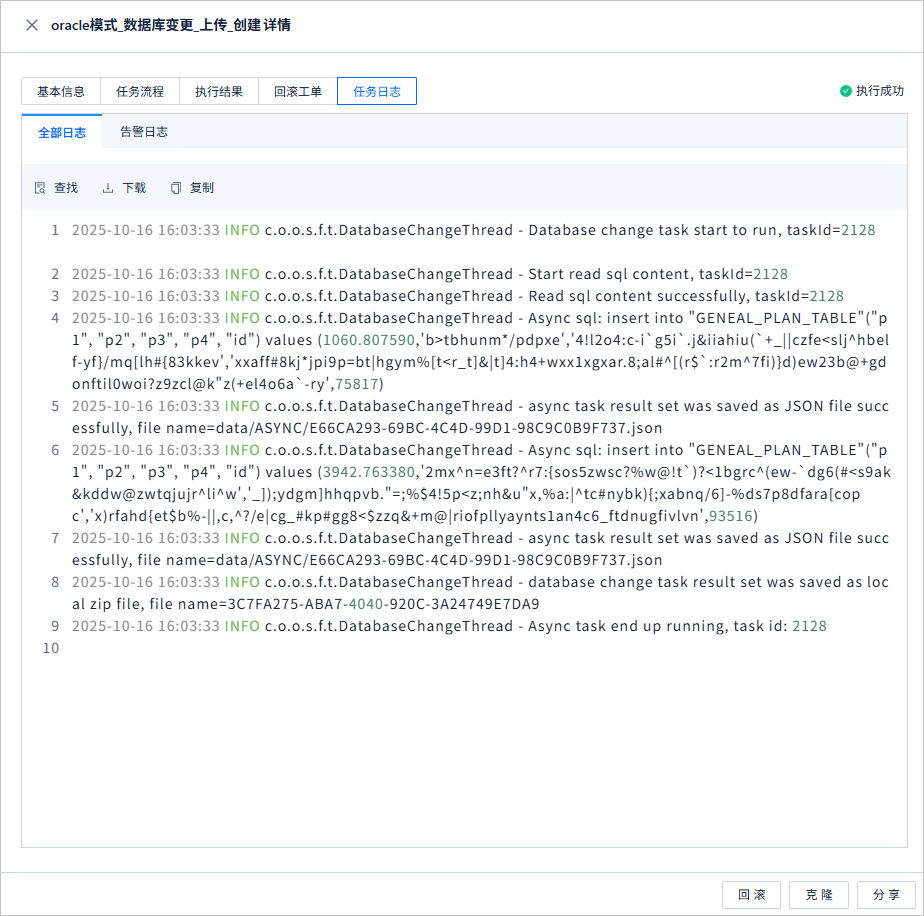This screenshot has height=916, width=924.
Task: Click the timestamp on log line 9
Action: tap(146, 626)
